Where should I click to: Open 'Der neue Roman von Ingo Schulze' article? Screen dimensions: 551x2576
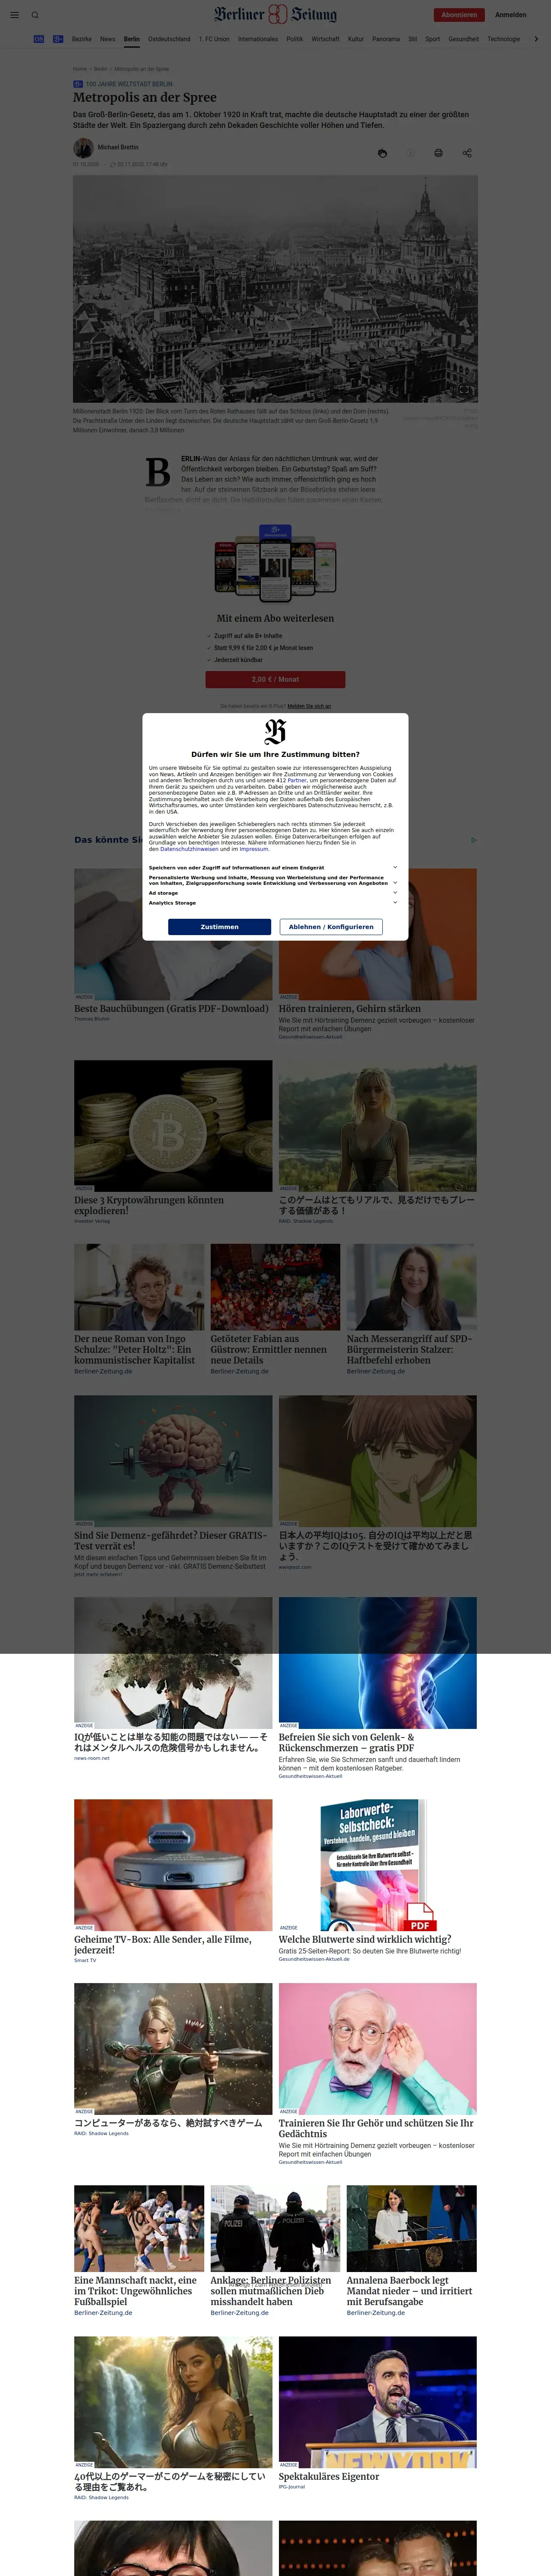[x=135, y=1350]
